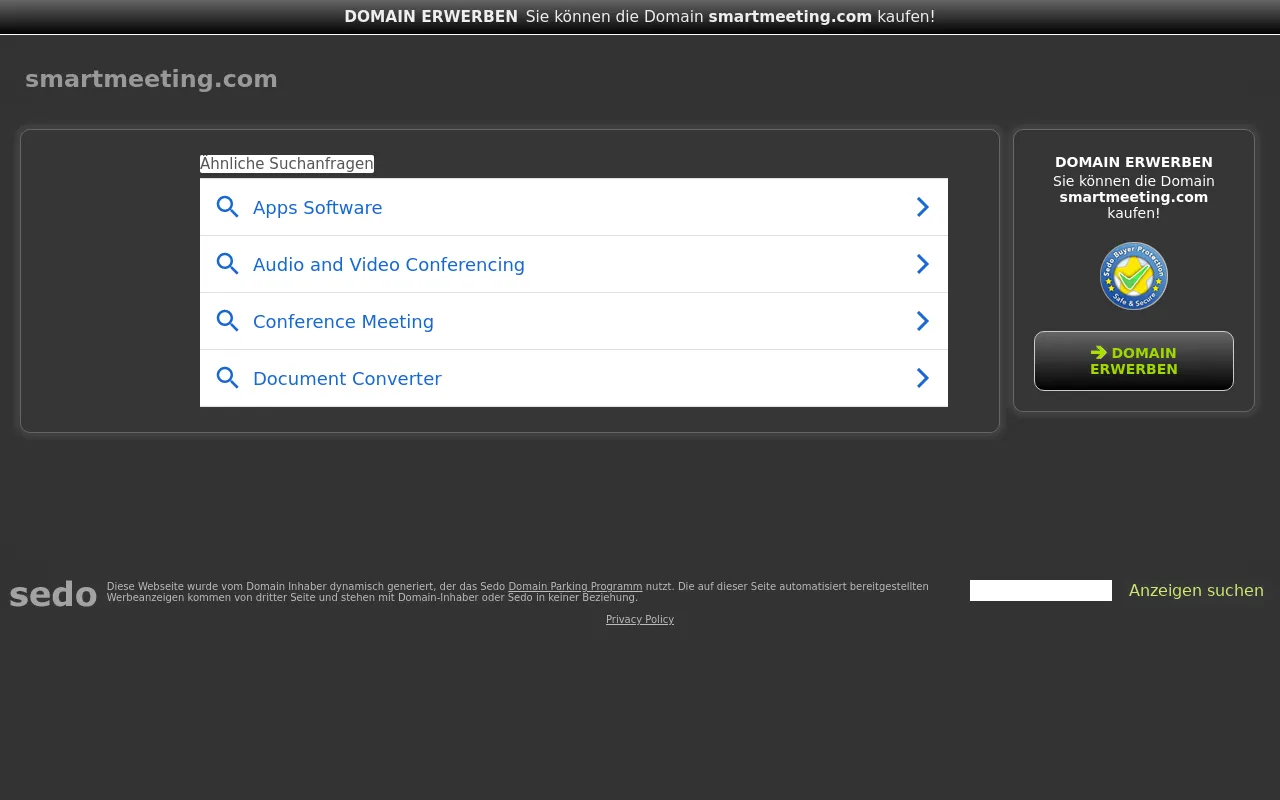Click the Sedo Buyer Protection badge
The height and width of the screenshot is (800, 1280).
(1134, 276)
